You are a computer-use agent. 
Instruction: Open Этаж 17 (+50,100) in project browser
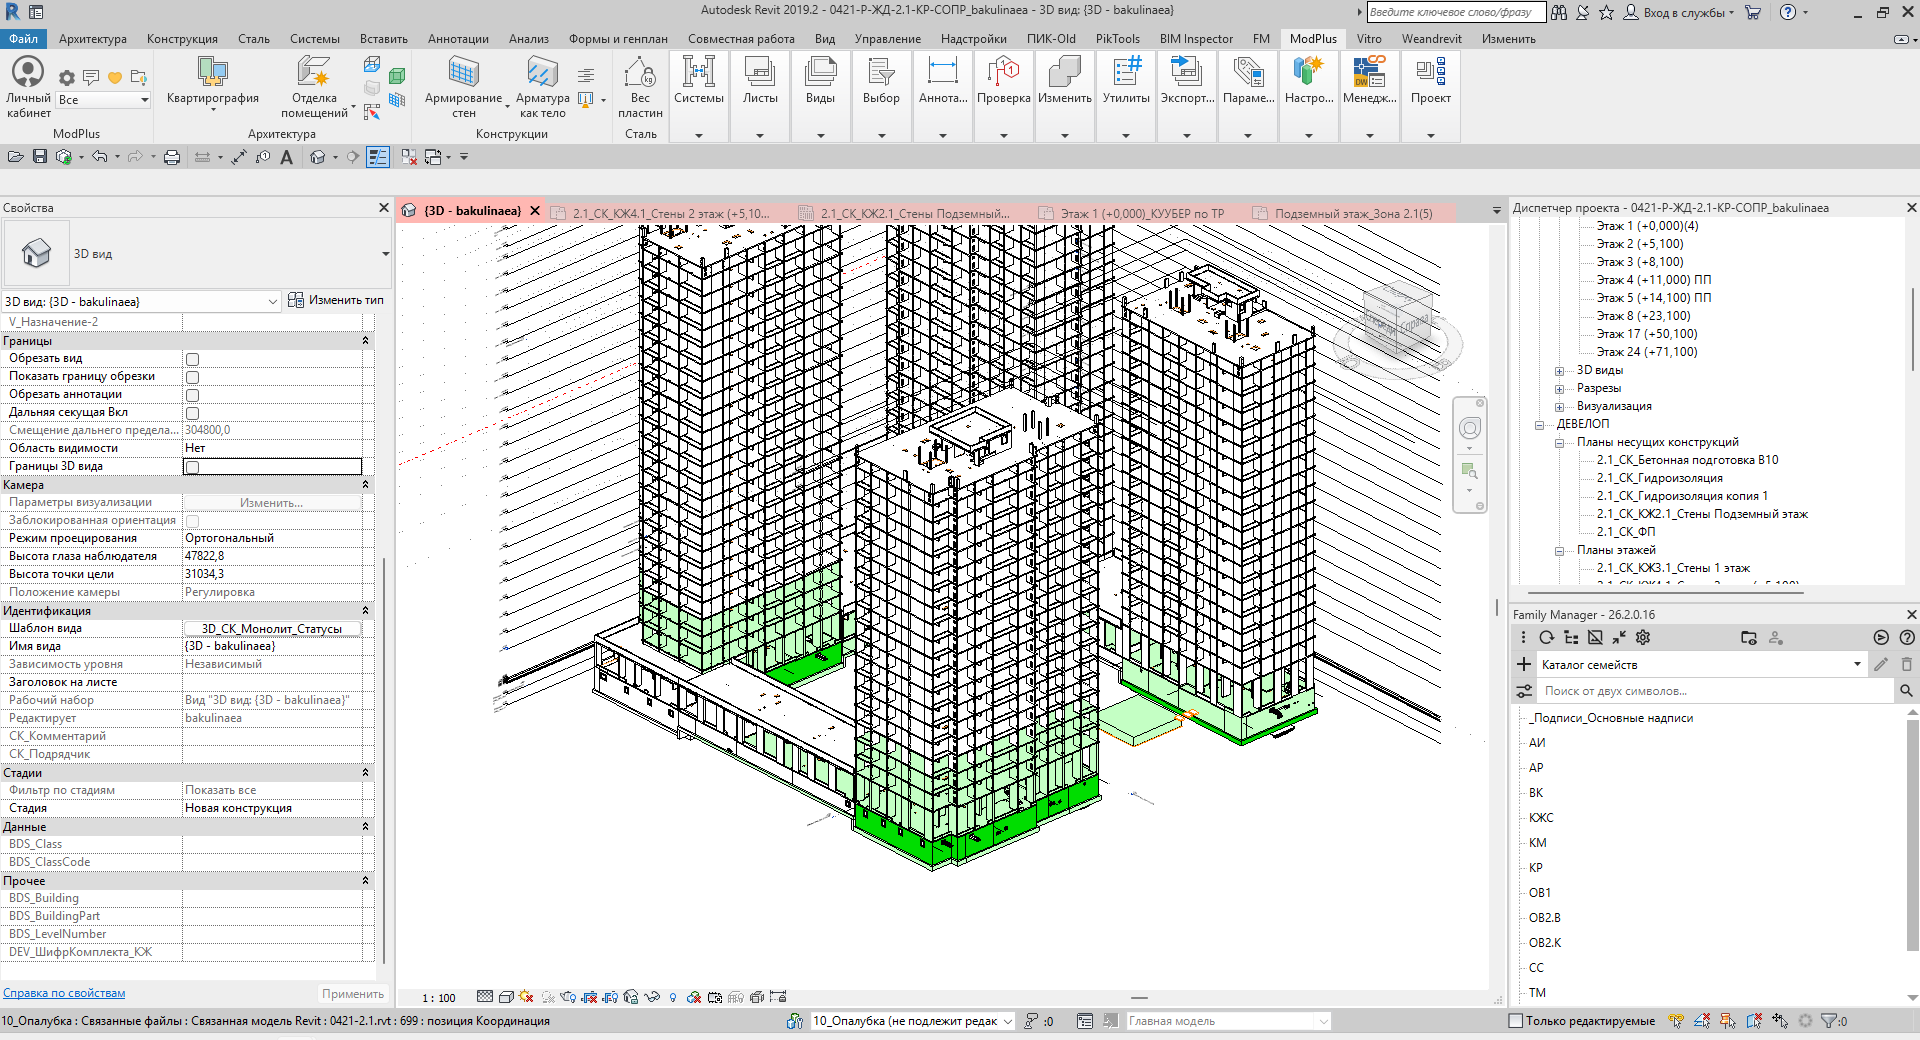pos(1646,334)
